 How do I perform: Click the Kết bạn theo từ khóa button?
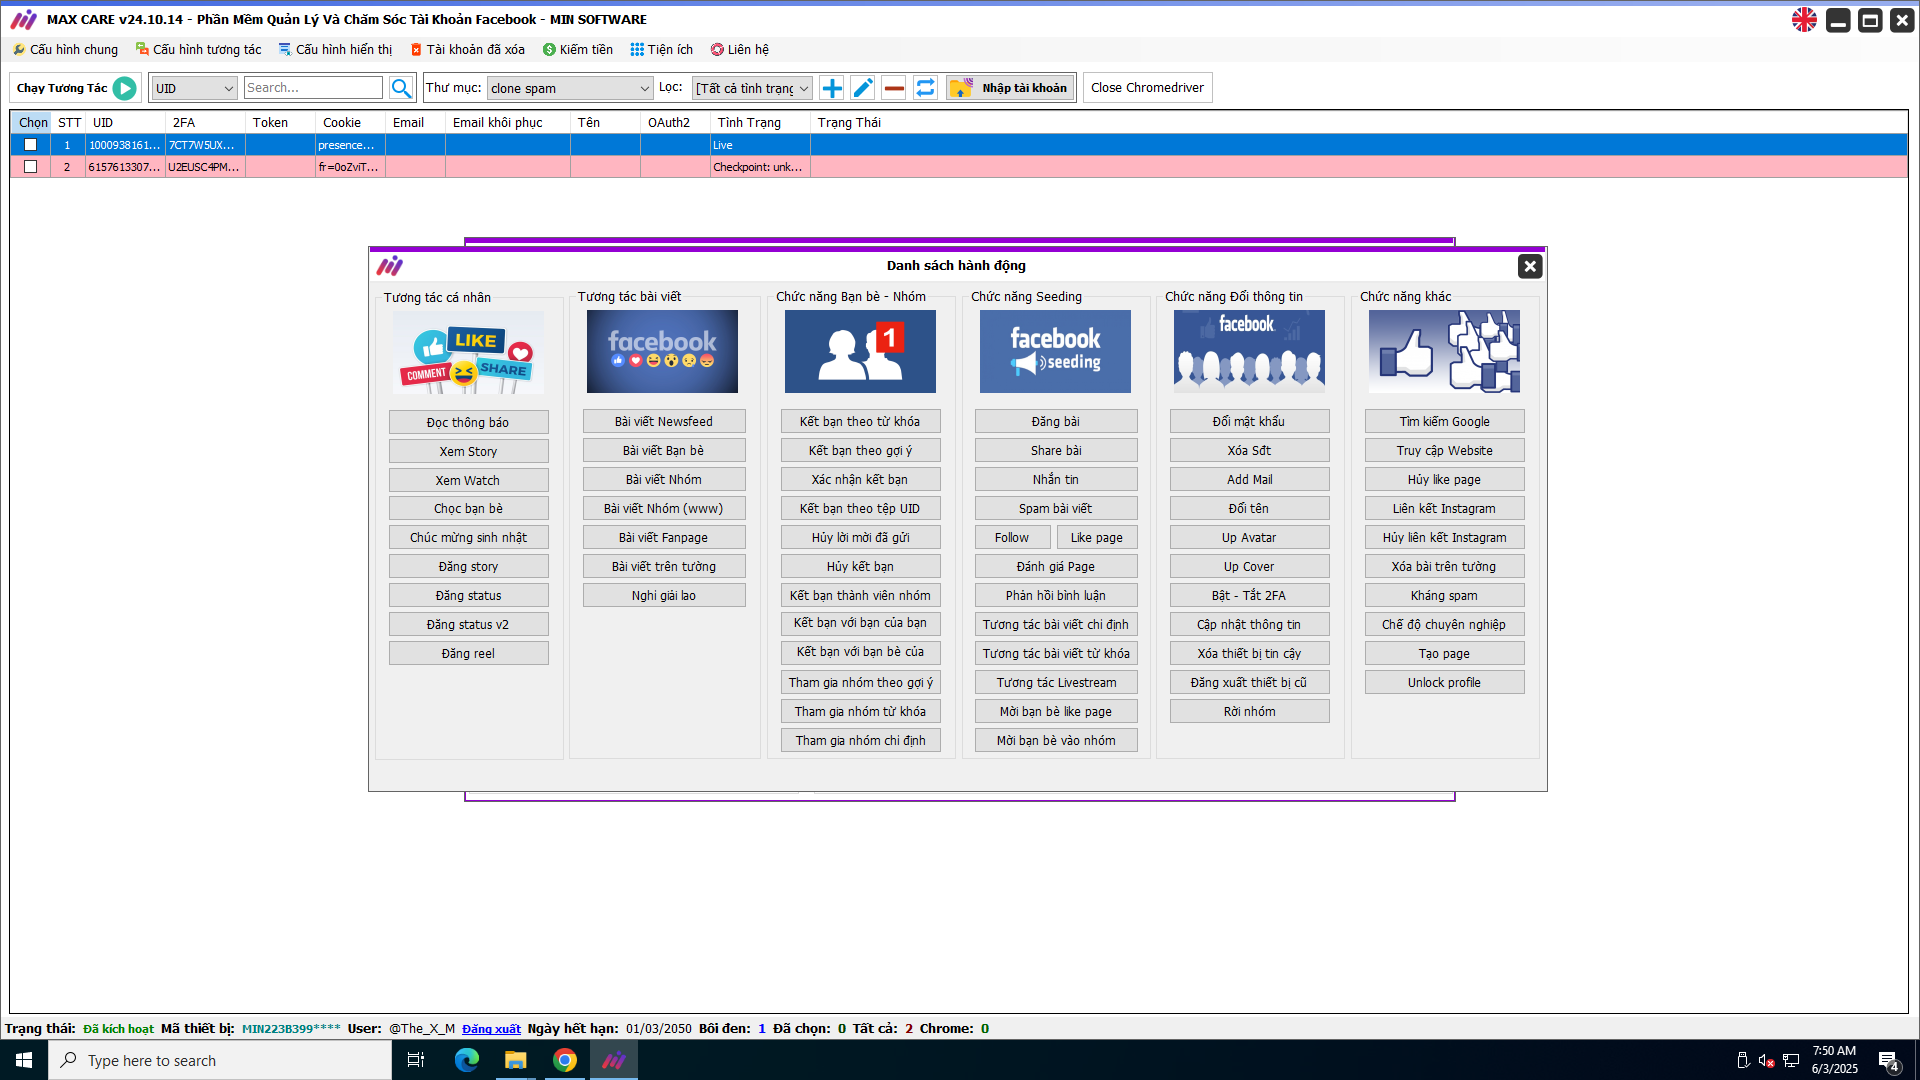pos(860,421)
